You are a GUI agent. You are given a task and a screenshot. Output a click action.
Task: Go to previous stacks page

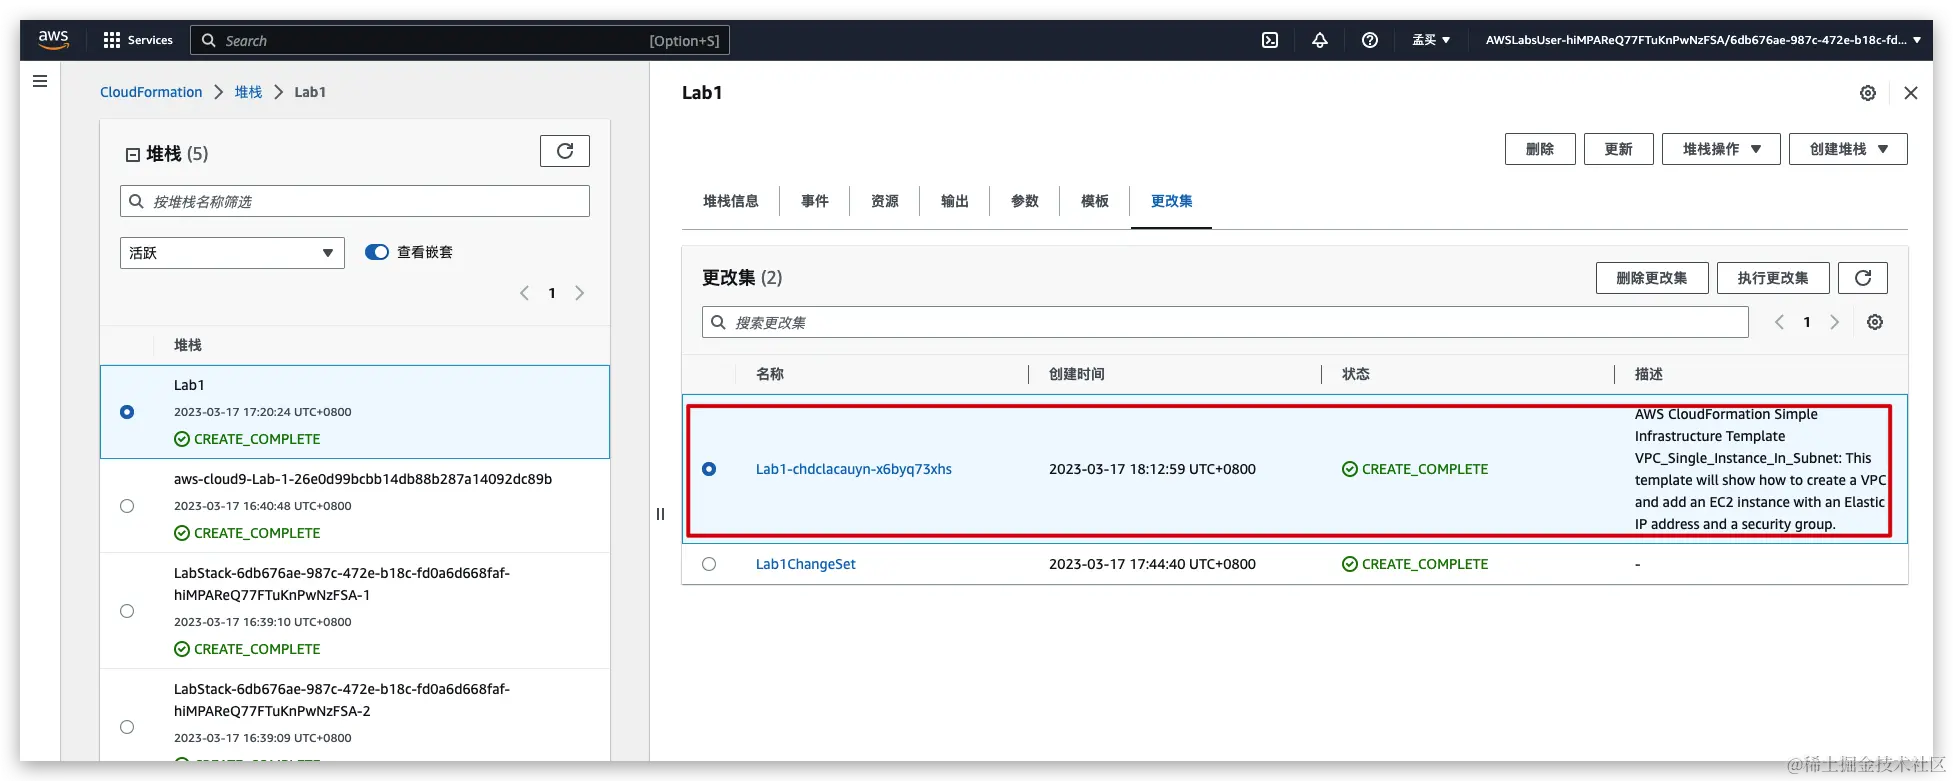point(524,293)
